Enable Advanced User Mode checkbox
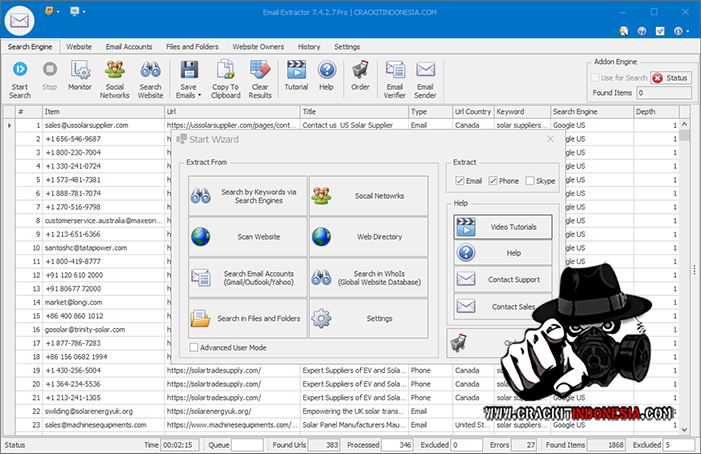 click(194, 348)
